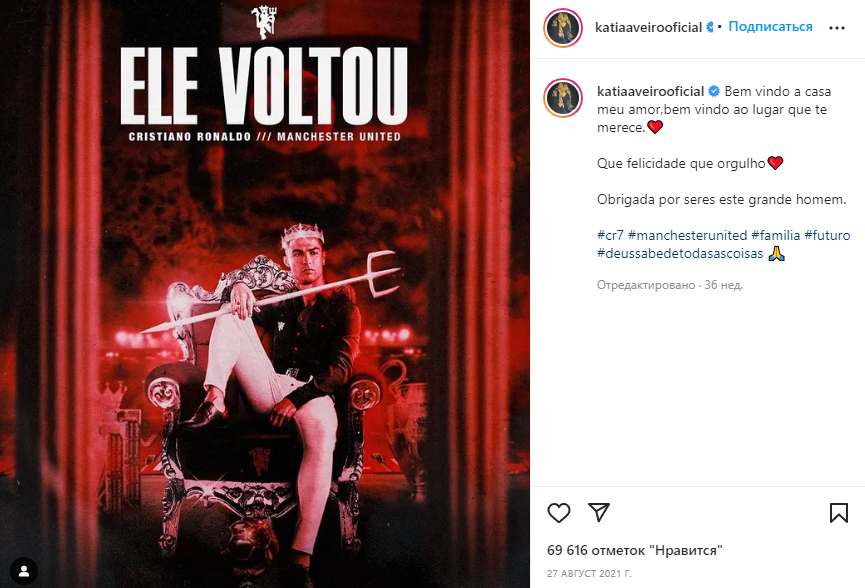865x588 pixels.
Task: Open the #cr7 hashtag
Action: [x=610, y=236]
